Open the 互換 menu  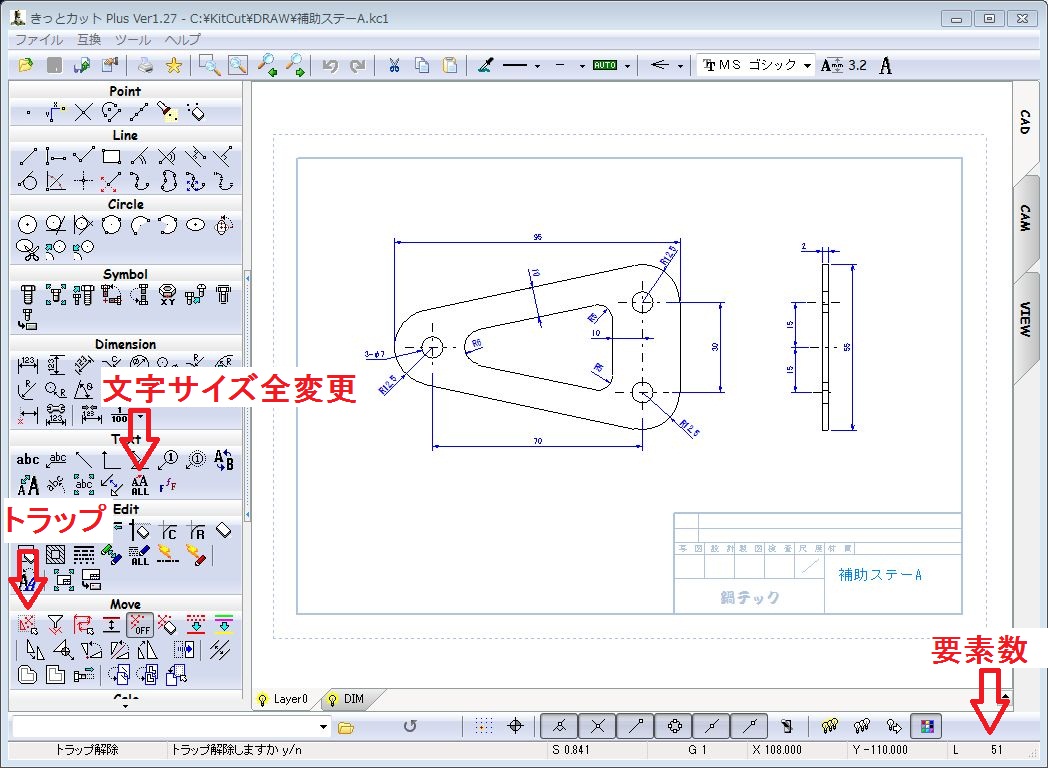click(89, 39)
